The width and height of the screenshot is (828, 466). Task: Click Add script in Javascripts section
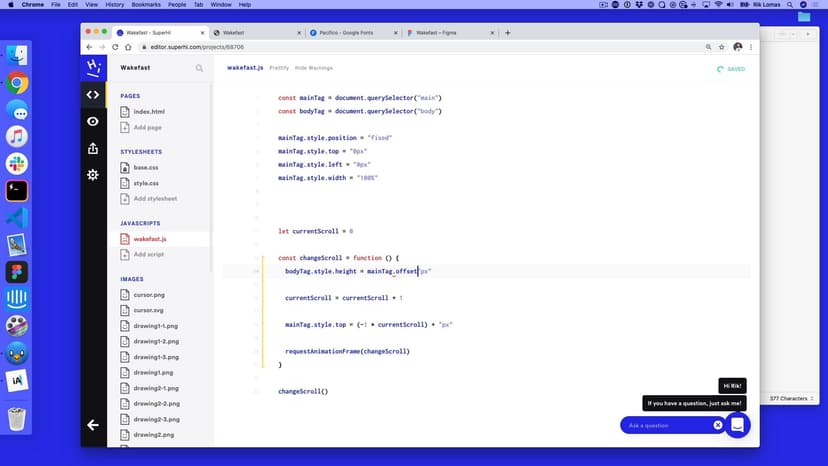pyautogui.click(x=148, y=254)
